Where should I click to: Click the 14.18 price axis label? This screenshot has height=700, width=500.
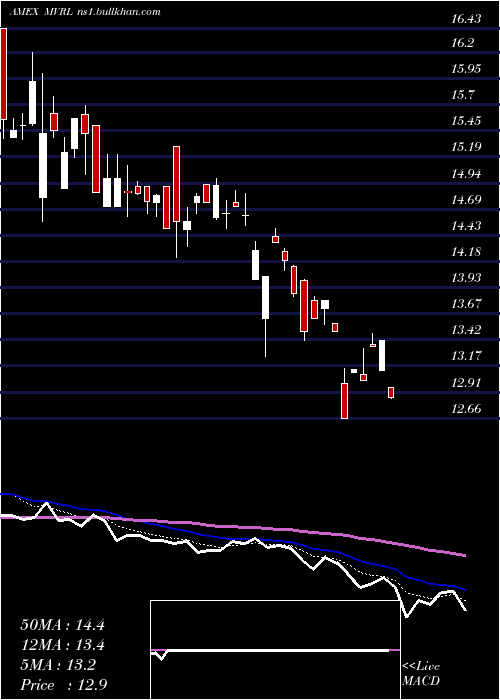(x=466, y=252)
